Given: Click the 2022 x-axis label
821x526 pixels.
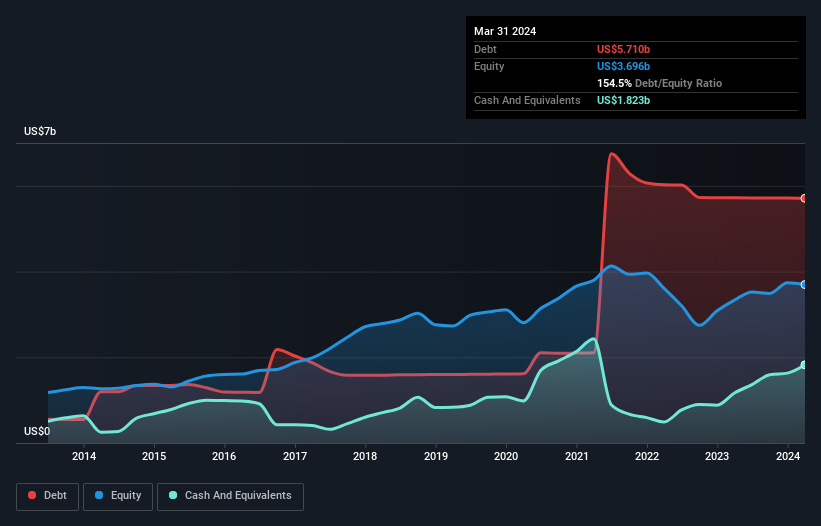Looking at the screenshot, I should (x=647, y=456).
